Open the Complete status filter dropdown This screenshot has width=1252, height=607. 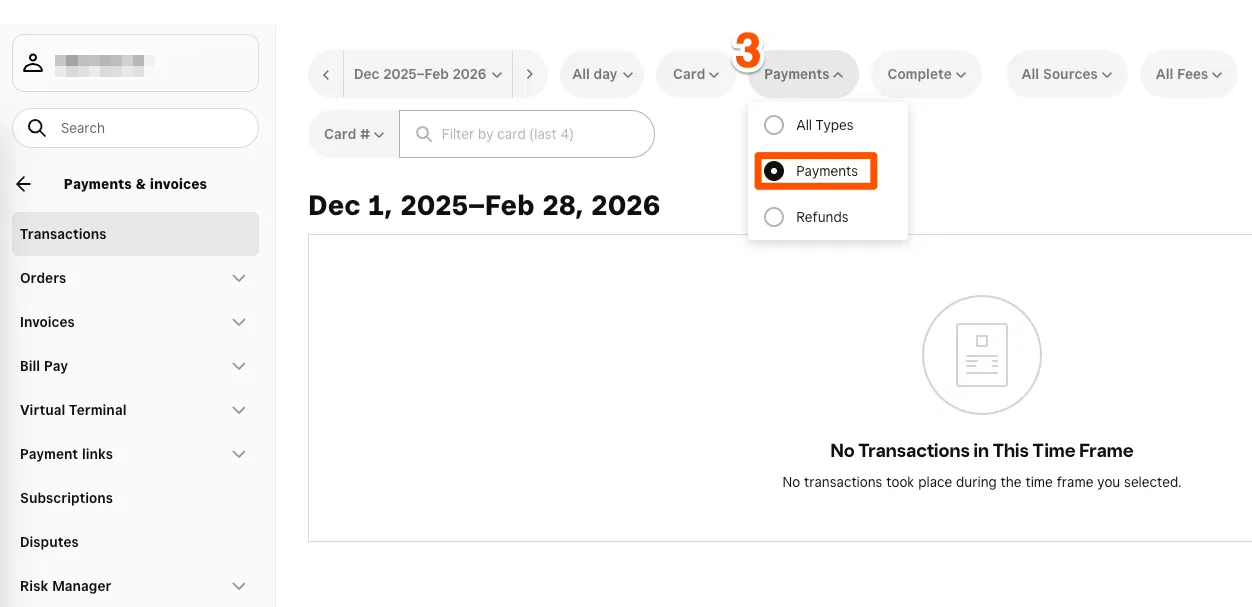[x=926, y=74]
